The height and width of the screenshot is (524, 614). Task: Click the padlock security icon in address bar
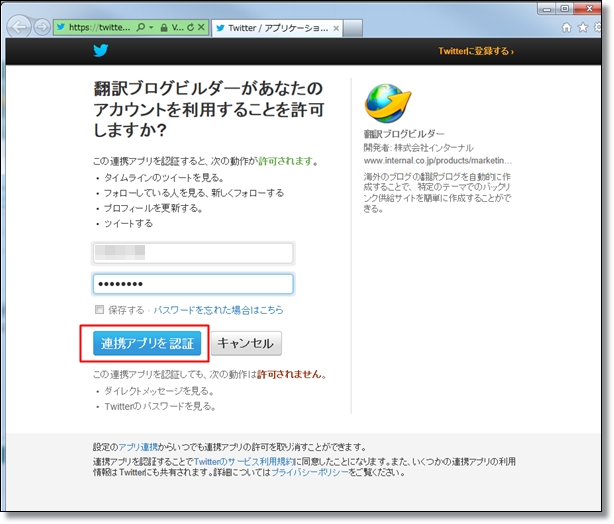(x=164, y=28)
